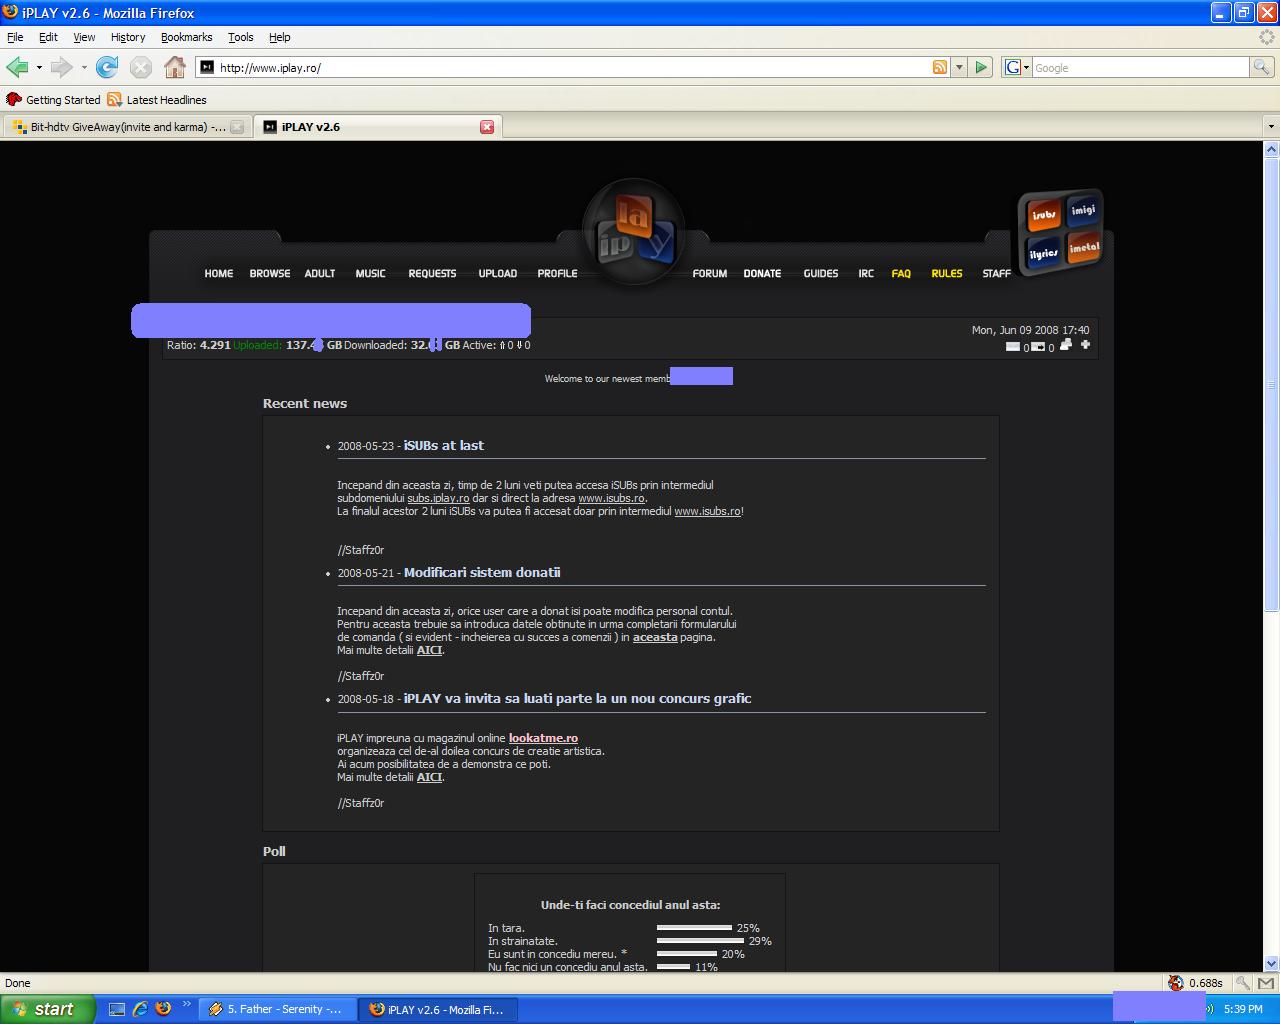The height and width of the screenshot is (1024, 1280).
Task: Open the Help menu
Action: [x=279, y=37]
